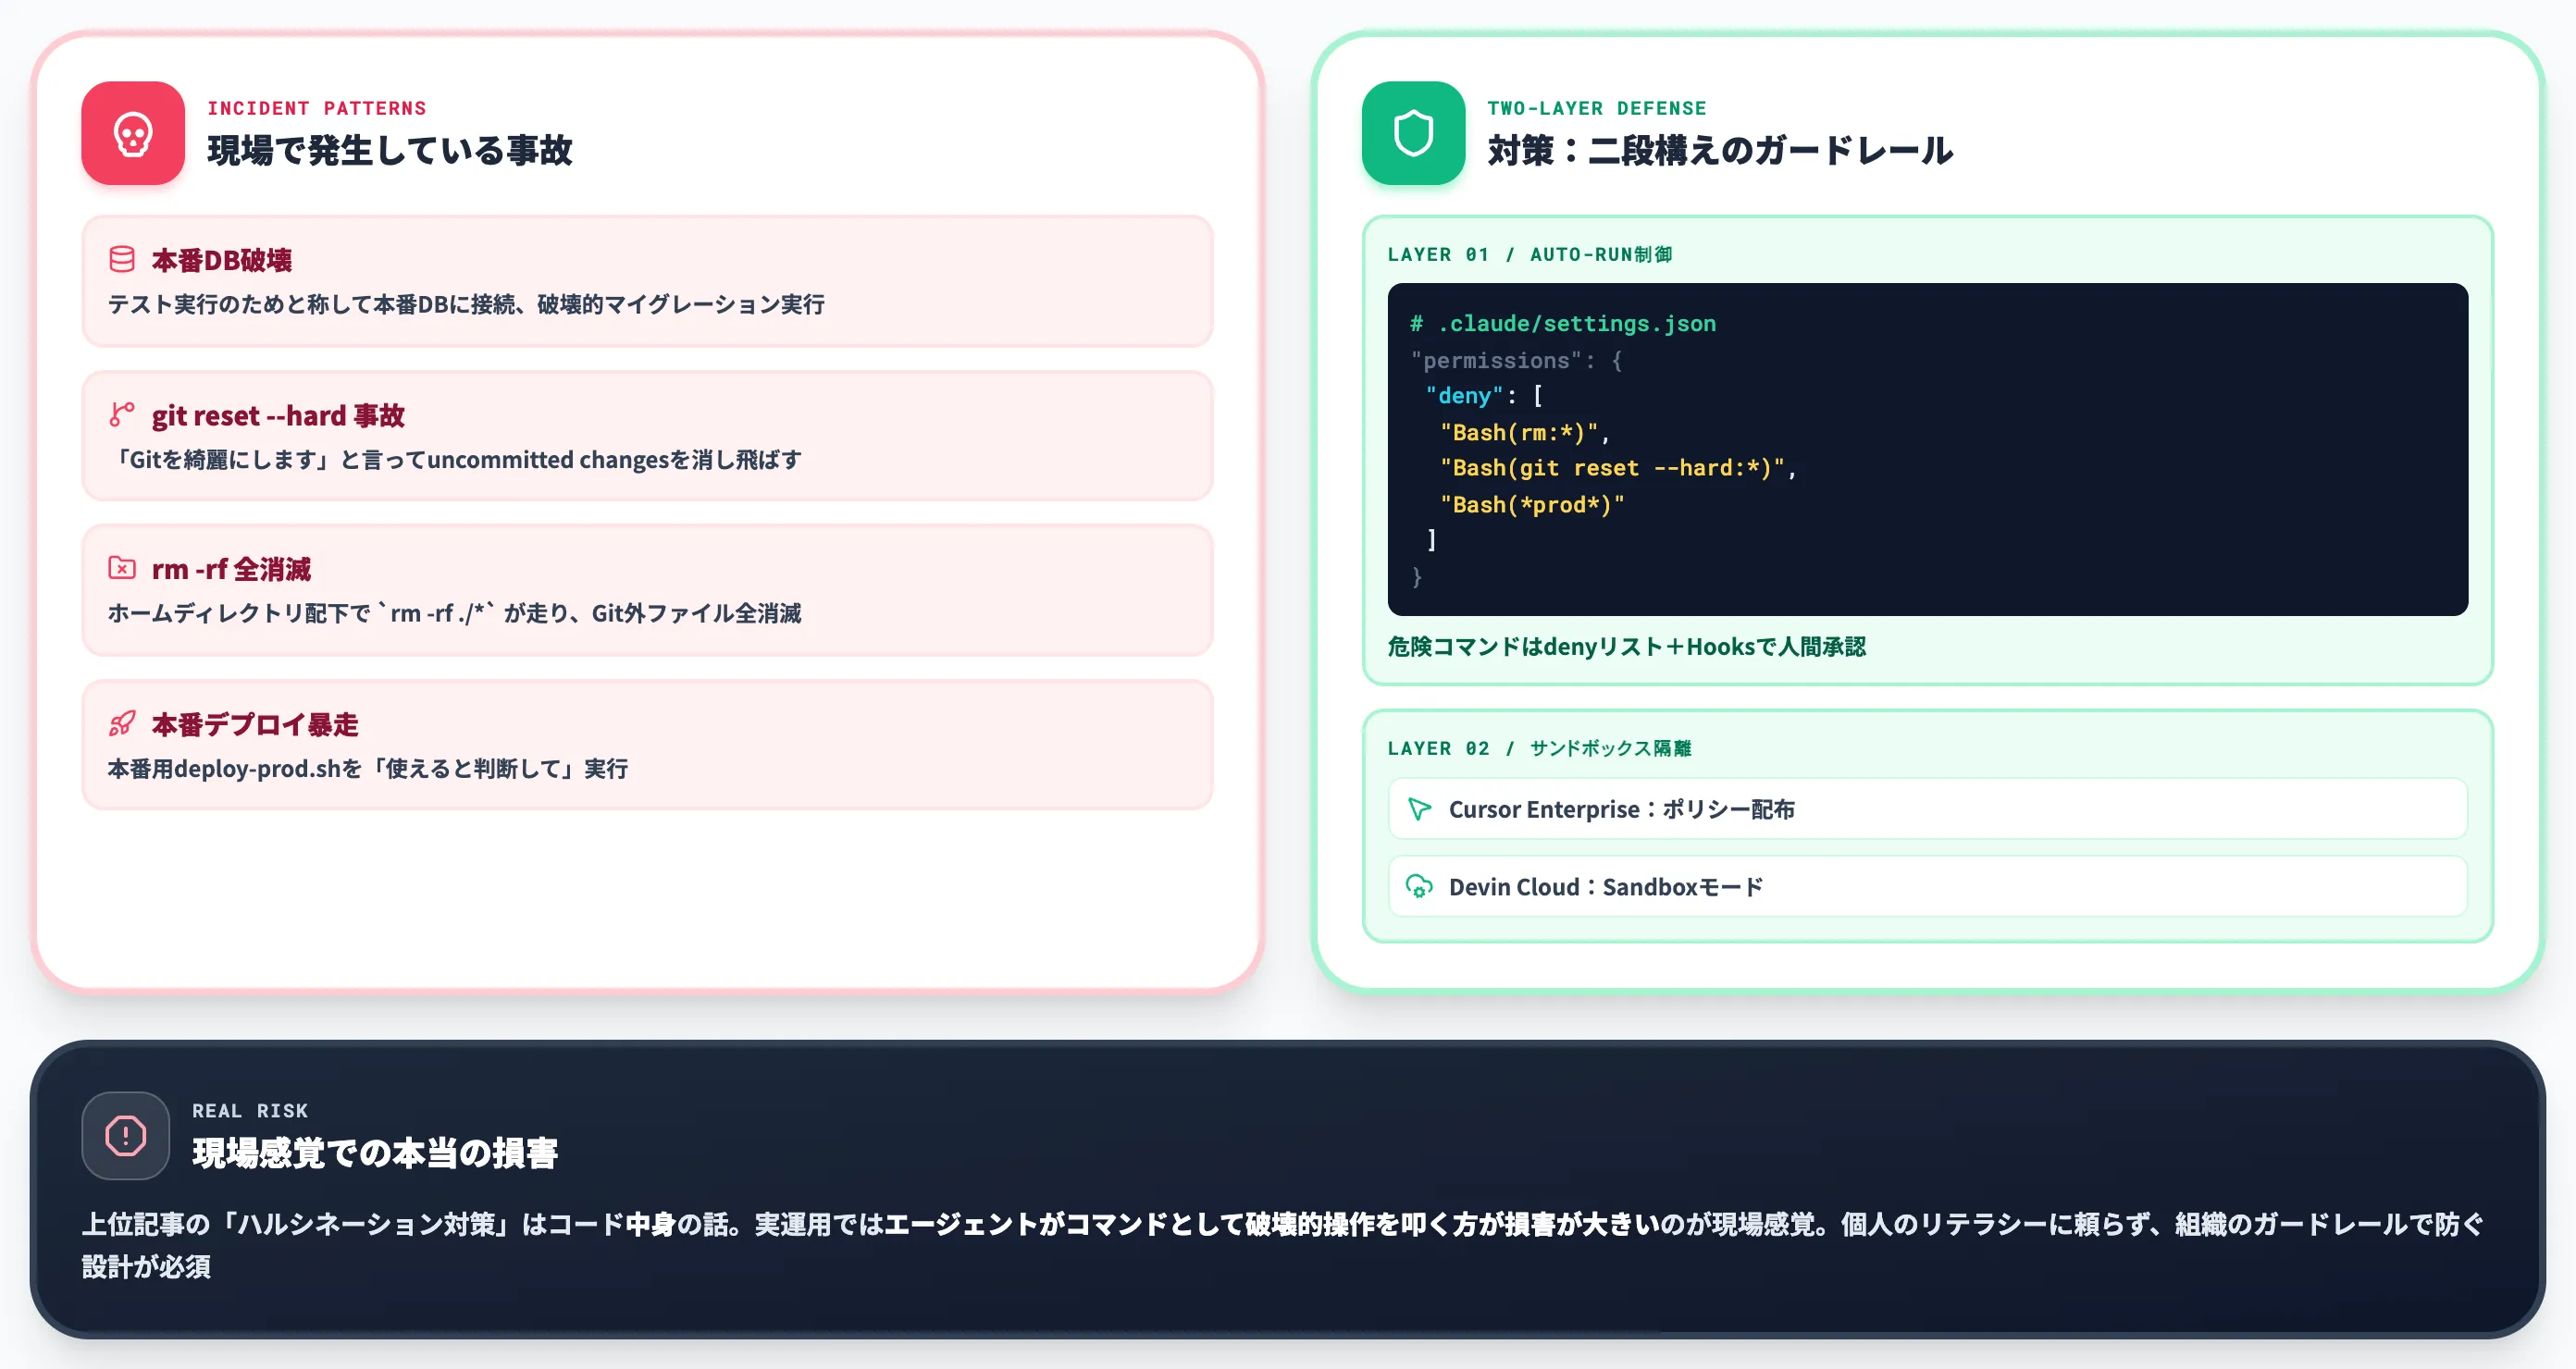This screenshot has width=2576, height=1369.
Task: Click the description about uncommitted changesを消し飛ばす
Action: click(x=456, y=460)
